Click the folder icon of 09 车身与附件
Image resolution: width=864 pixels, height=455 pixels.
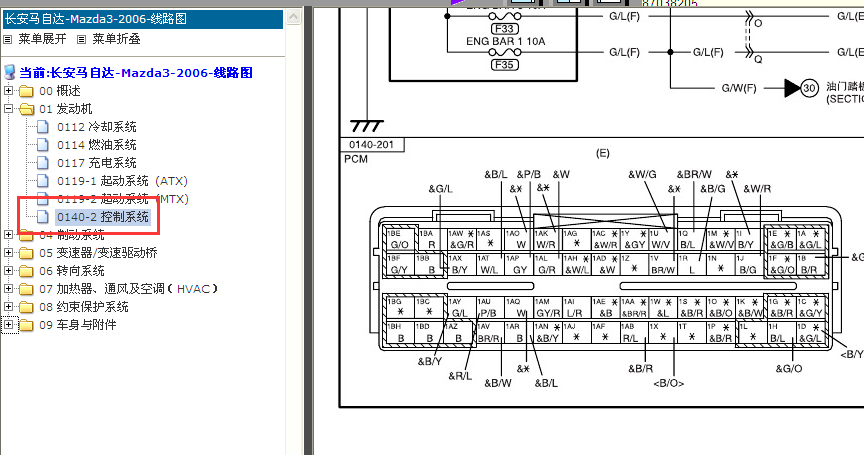26,325
